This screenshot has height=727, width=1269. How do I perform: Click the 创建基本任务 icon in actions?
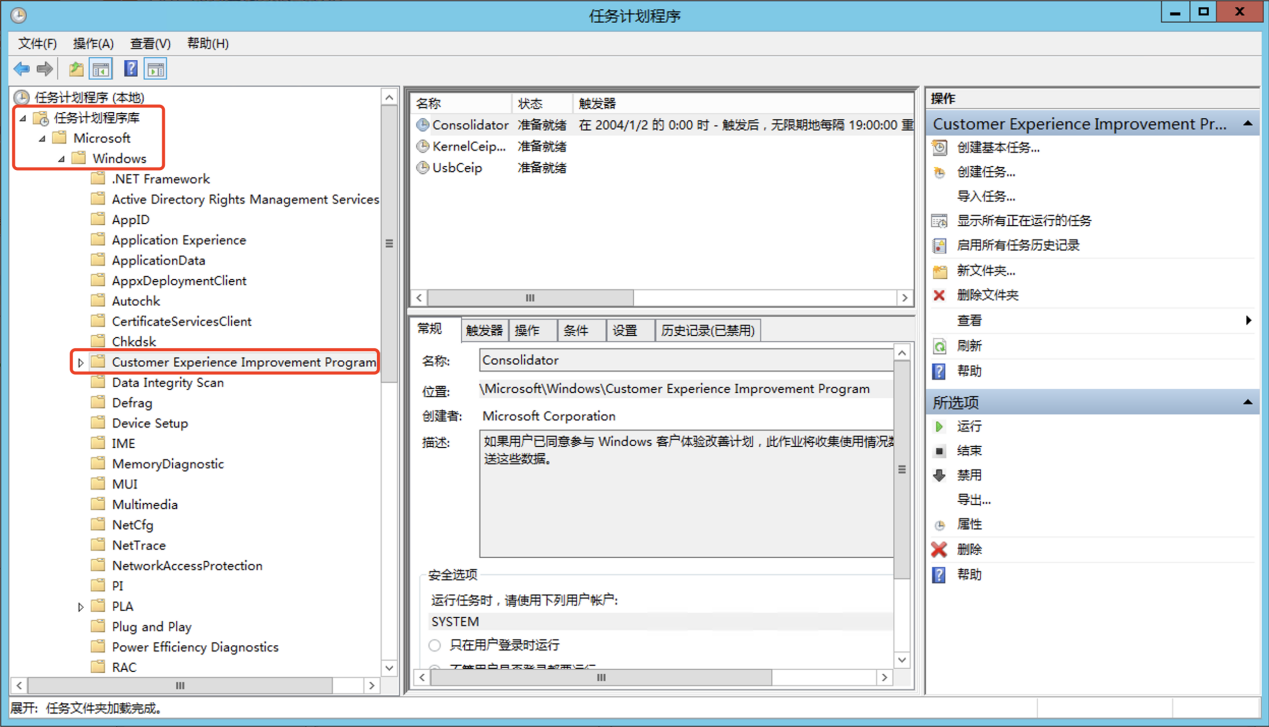coord(939,147)
